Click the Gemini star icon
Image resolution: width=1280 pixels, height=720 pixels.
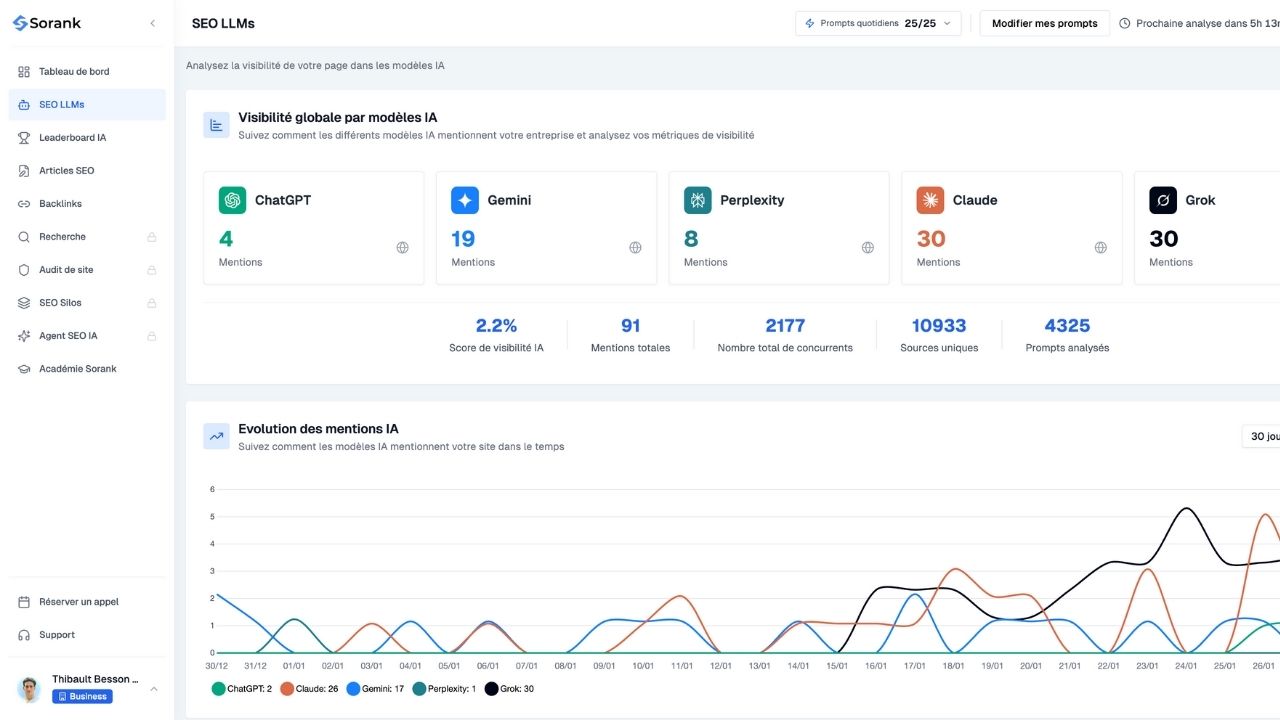click(464, 200)
